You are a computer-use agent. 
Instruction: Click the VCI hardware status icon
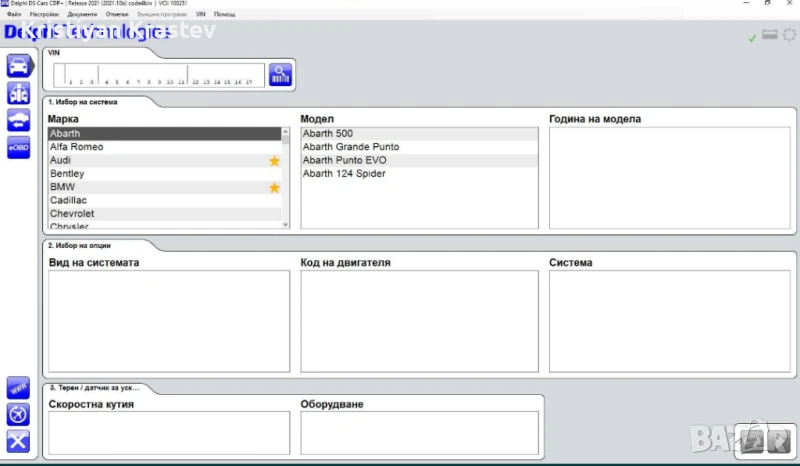click(770, 36)
